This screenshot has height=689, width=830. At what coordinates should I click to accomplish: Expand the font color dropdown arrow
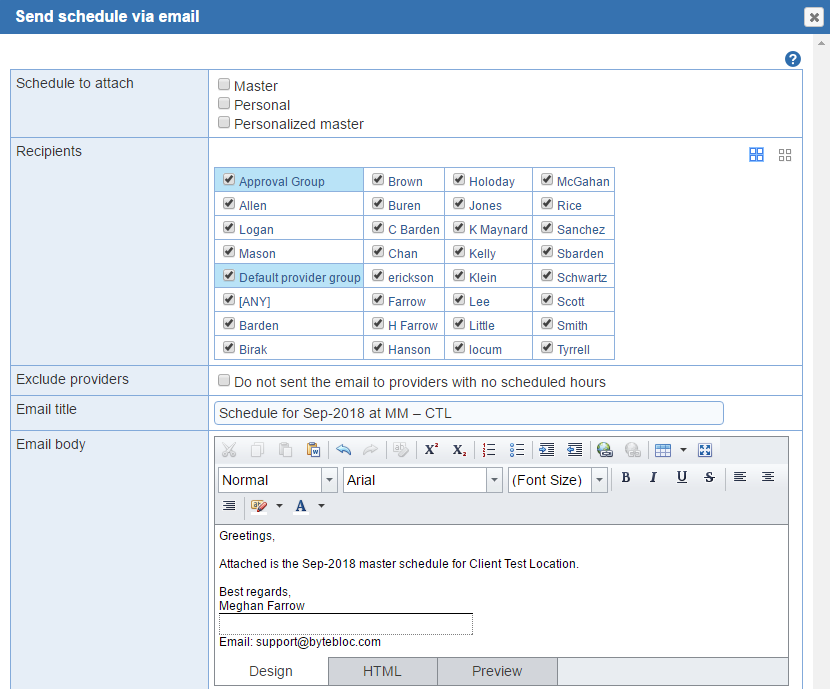point(321,506)
